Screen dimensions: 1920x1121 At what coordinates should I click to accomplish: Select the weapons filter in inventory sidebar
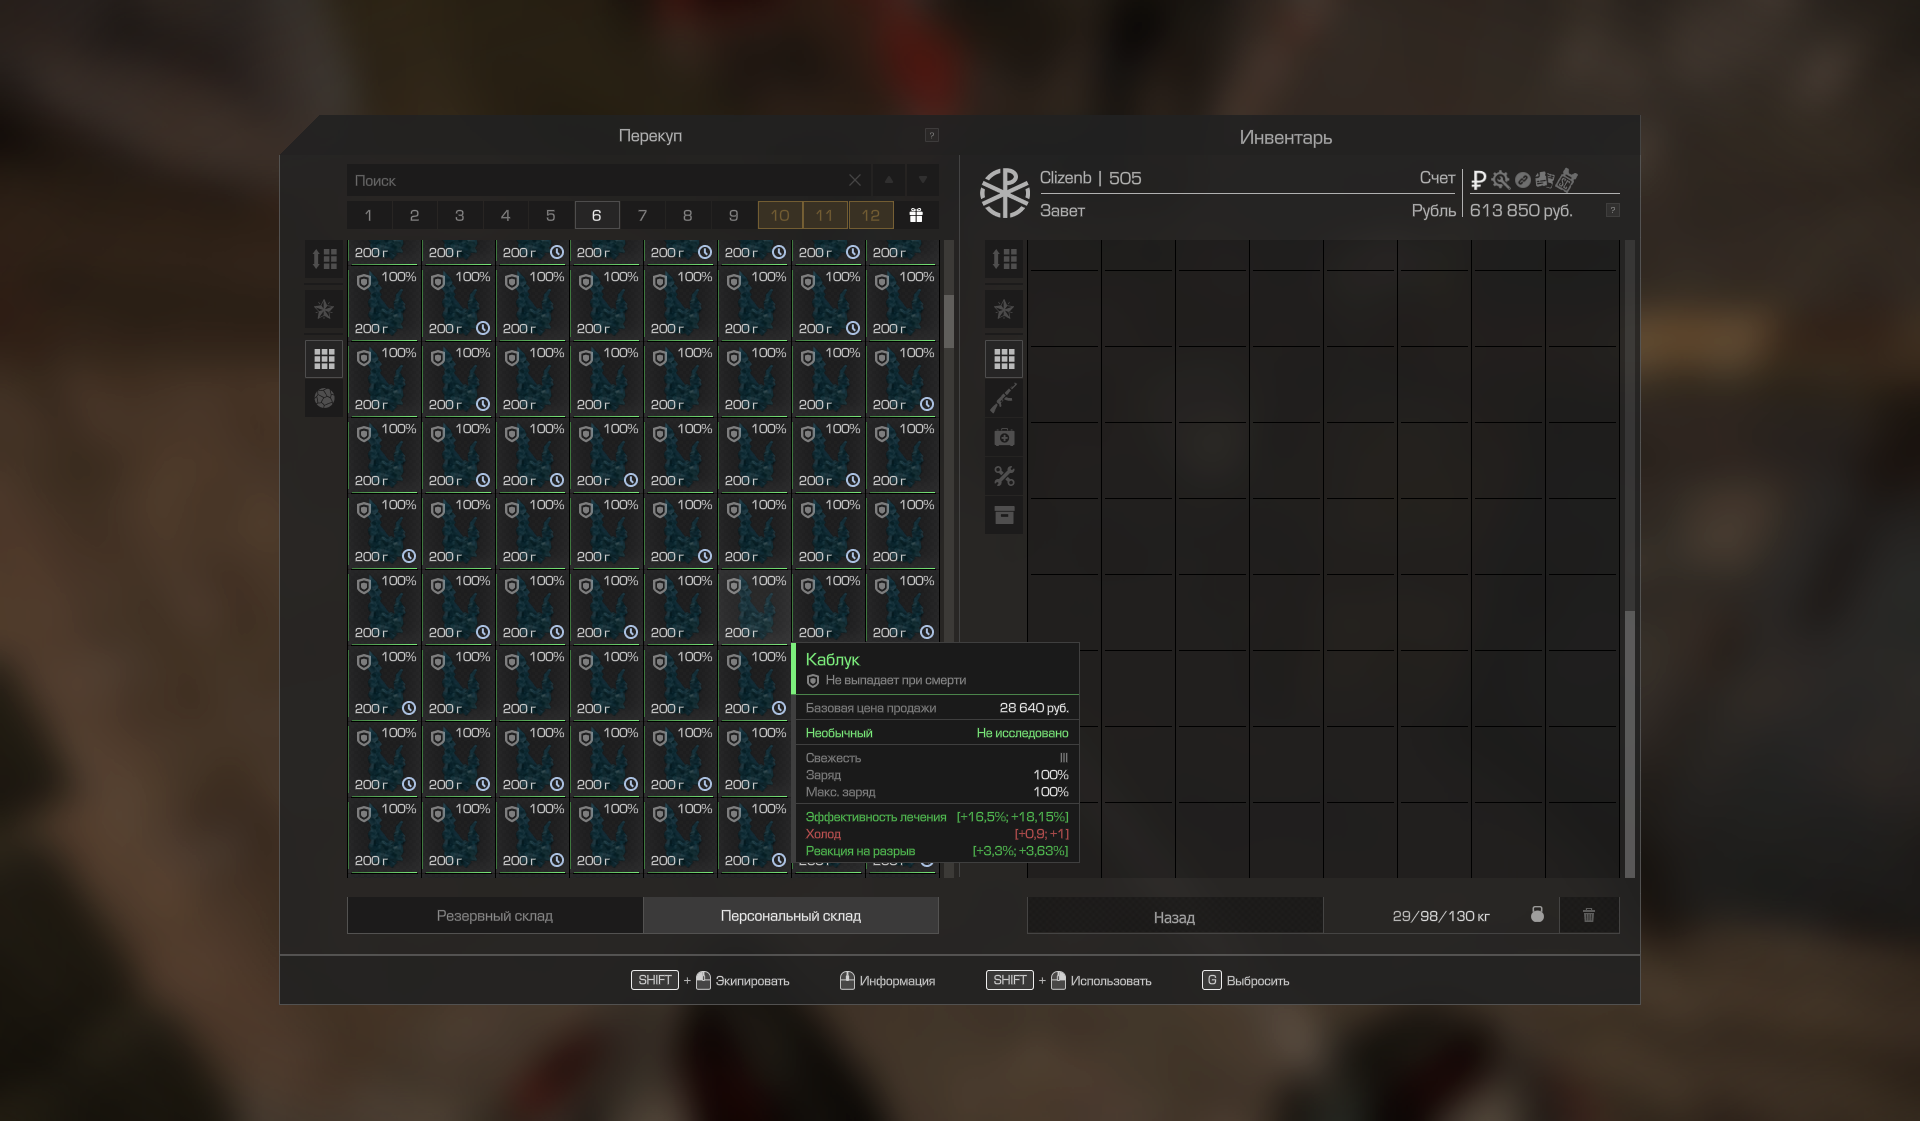click(x=1004, y=398)
